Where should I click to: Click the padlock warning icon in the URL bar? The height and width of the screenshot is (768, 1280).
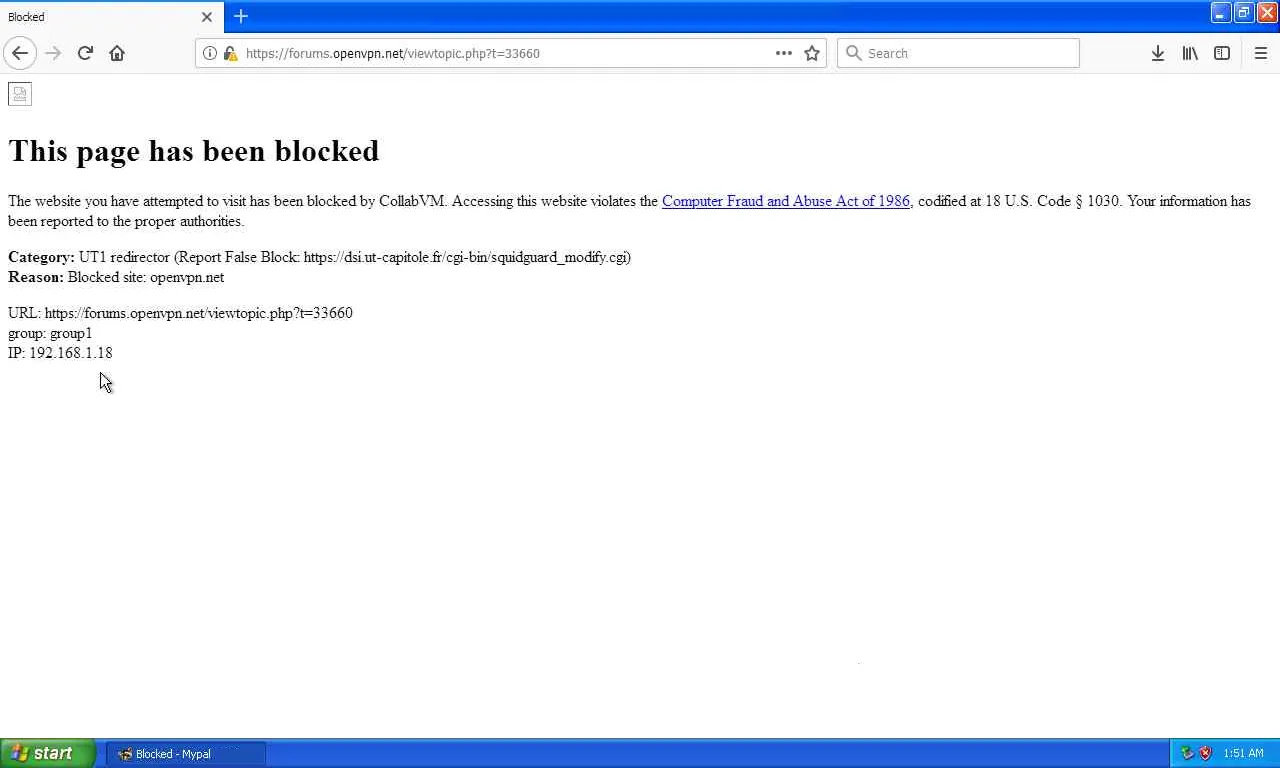230,53
